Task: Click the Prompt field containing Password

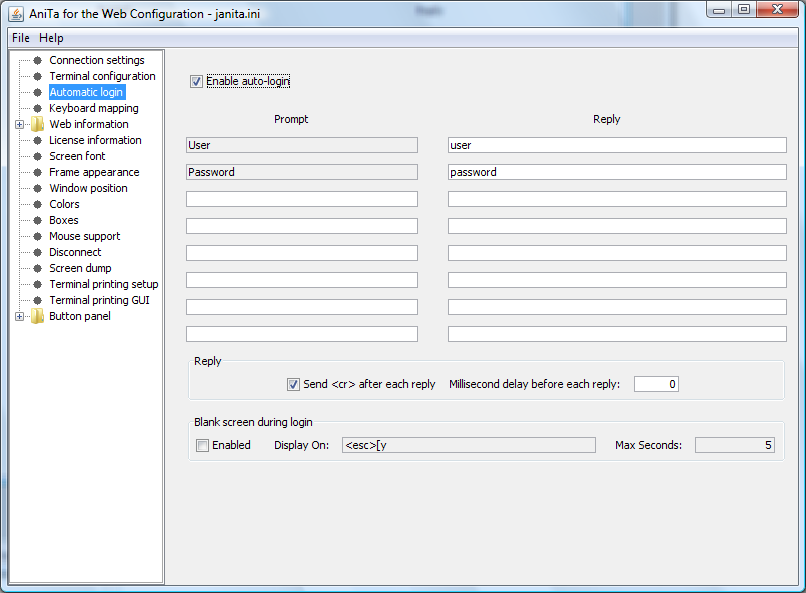Action: (x=302, y=172)
